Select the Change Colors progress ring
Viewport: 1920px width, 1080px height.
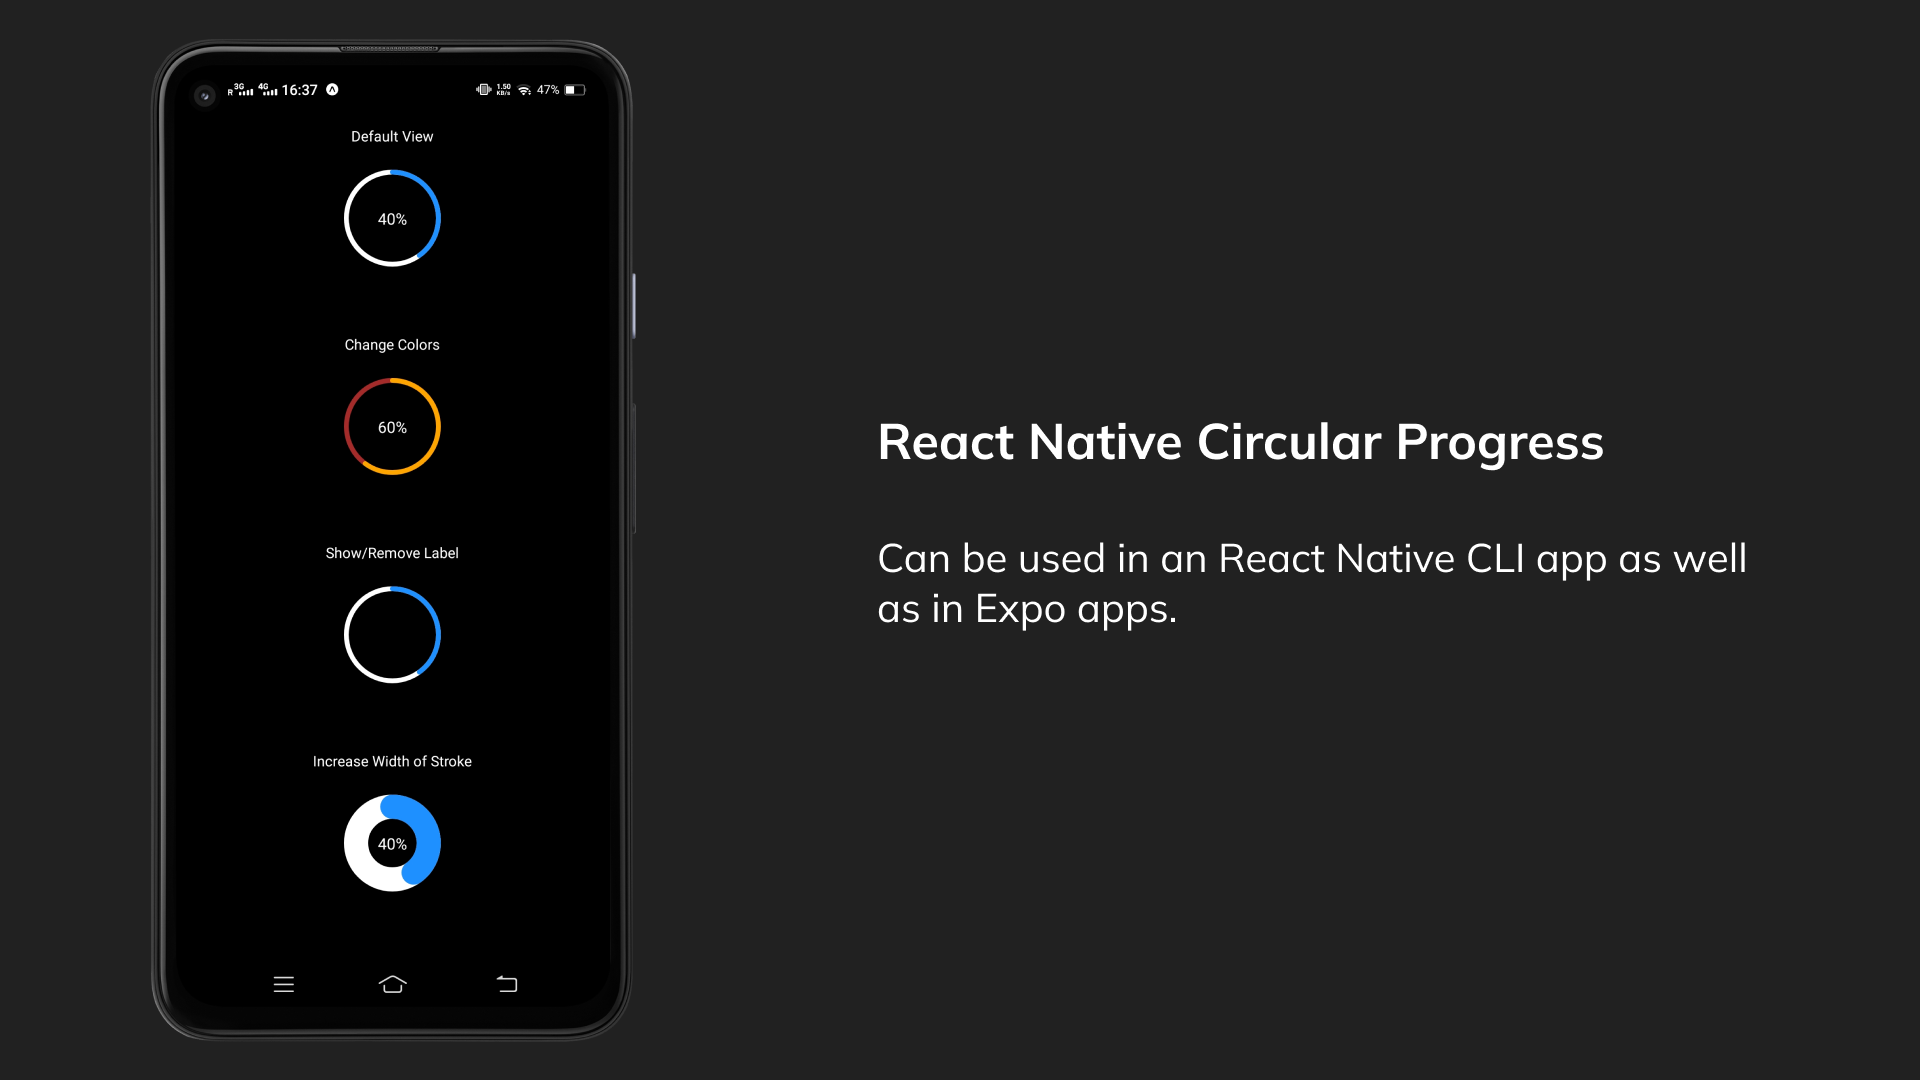click(x=392, y=426)
